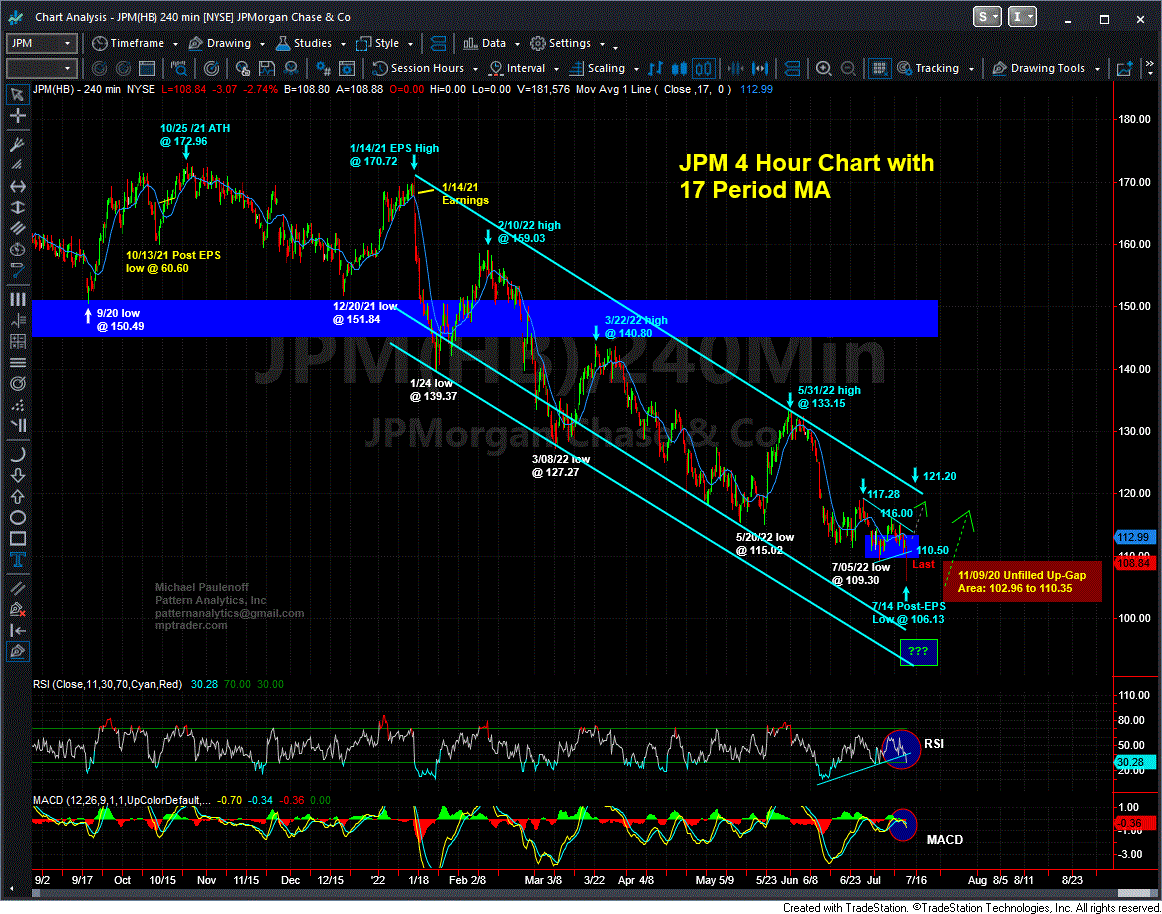
Task: Click the green '???' target box
Action: pyautogui.click(x=918, y=652)
